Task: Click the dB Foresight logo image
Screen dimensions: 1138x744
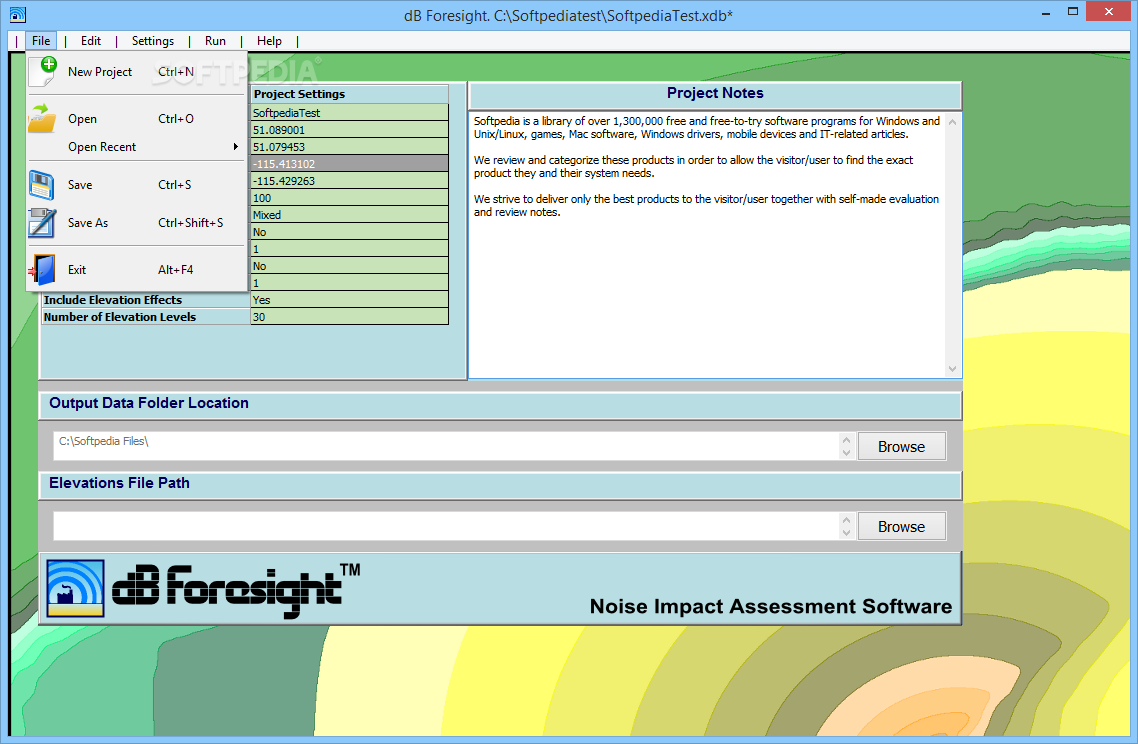Action: (x=75, y=589)
